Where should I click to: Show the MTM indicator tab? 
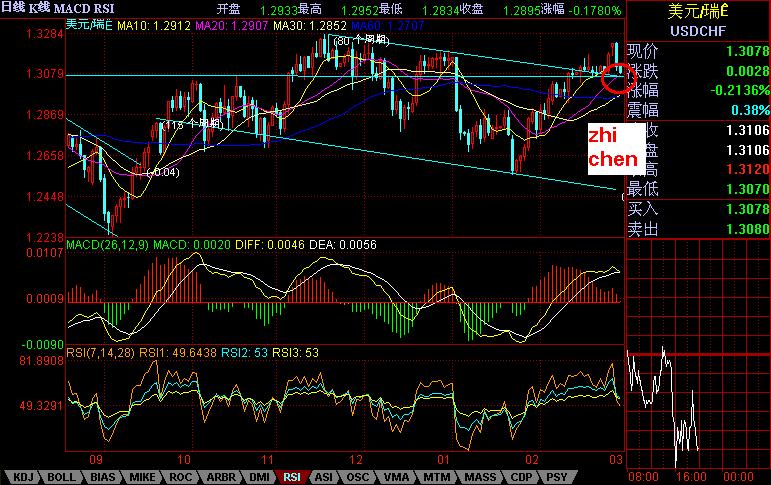coord(436,477)
